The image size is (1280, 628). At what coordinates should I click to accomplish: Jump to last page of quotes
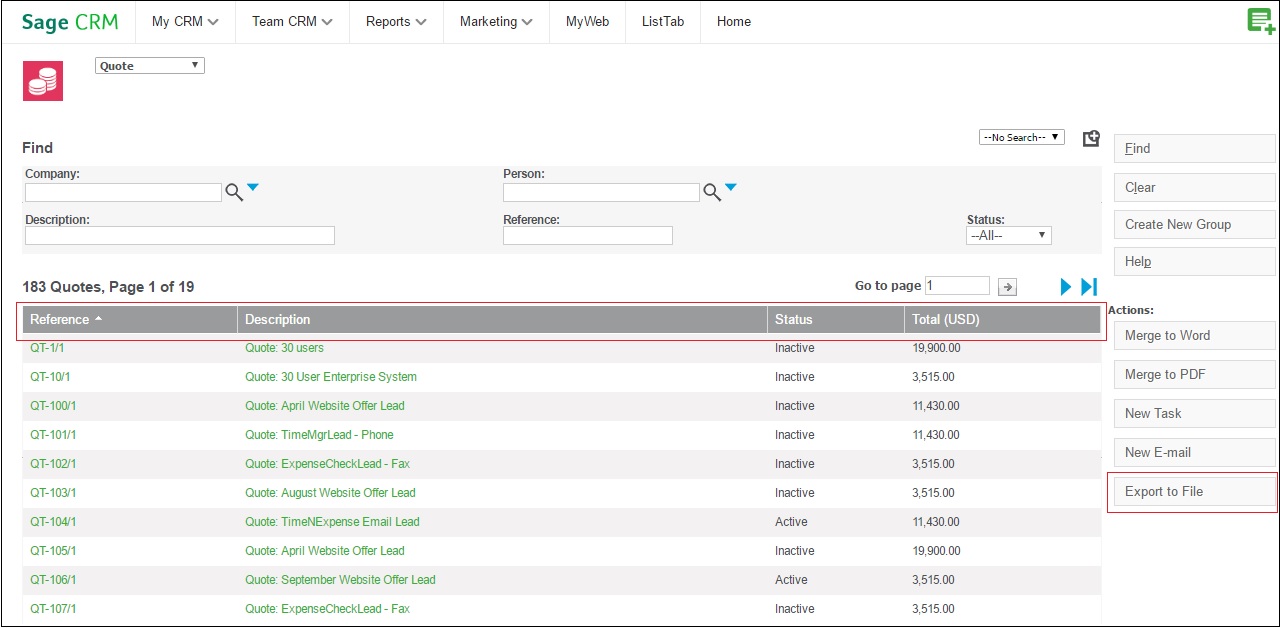point(1089,287)
